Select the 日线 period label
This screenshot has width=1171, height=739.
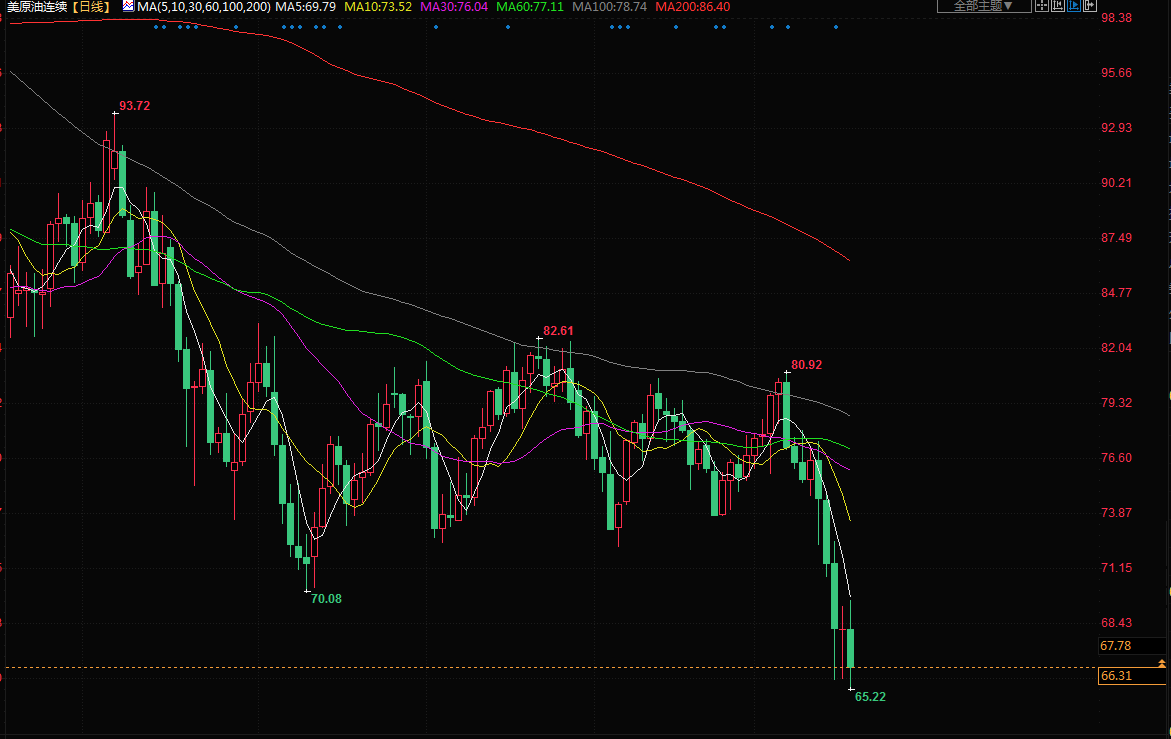point(93,6)
